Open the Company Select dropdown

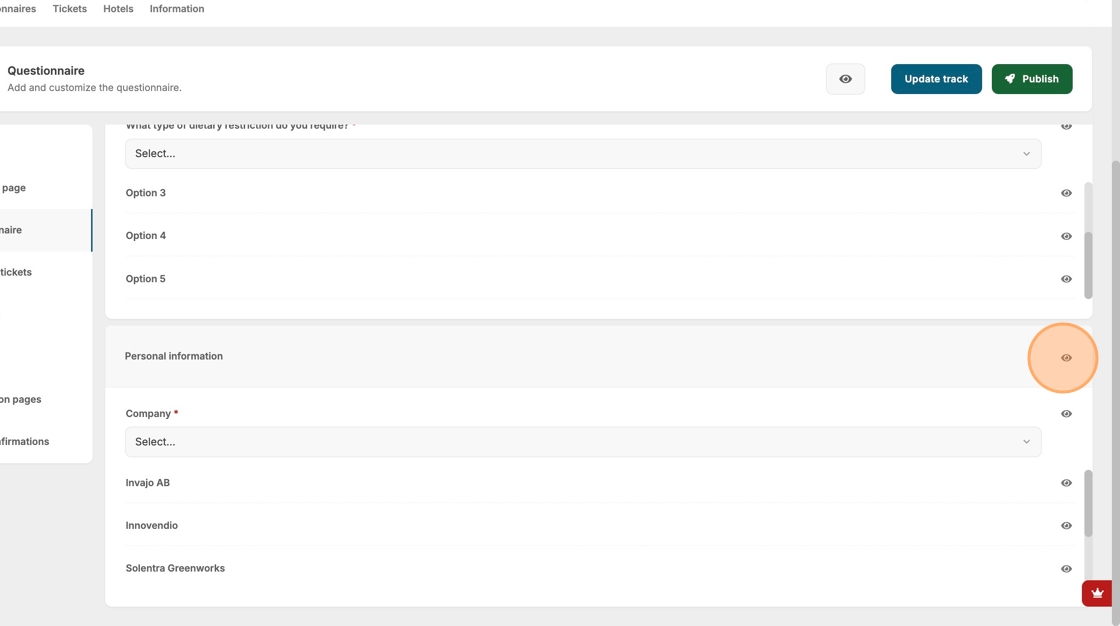click(x=582, y=442)
